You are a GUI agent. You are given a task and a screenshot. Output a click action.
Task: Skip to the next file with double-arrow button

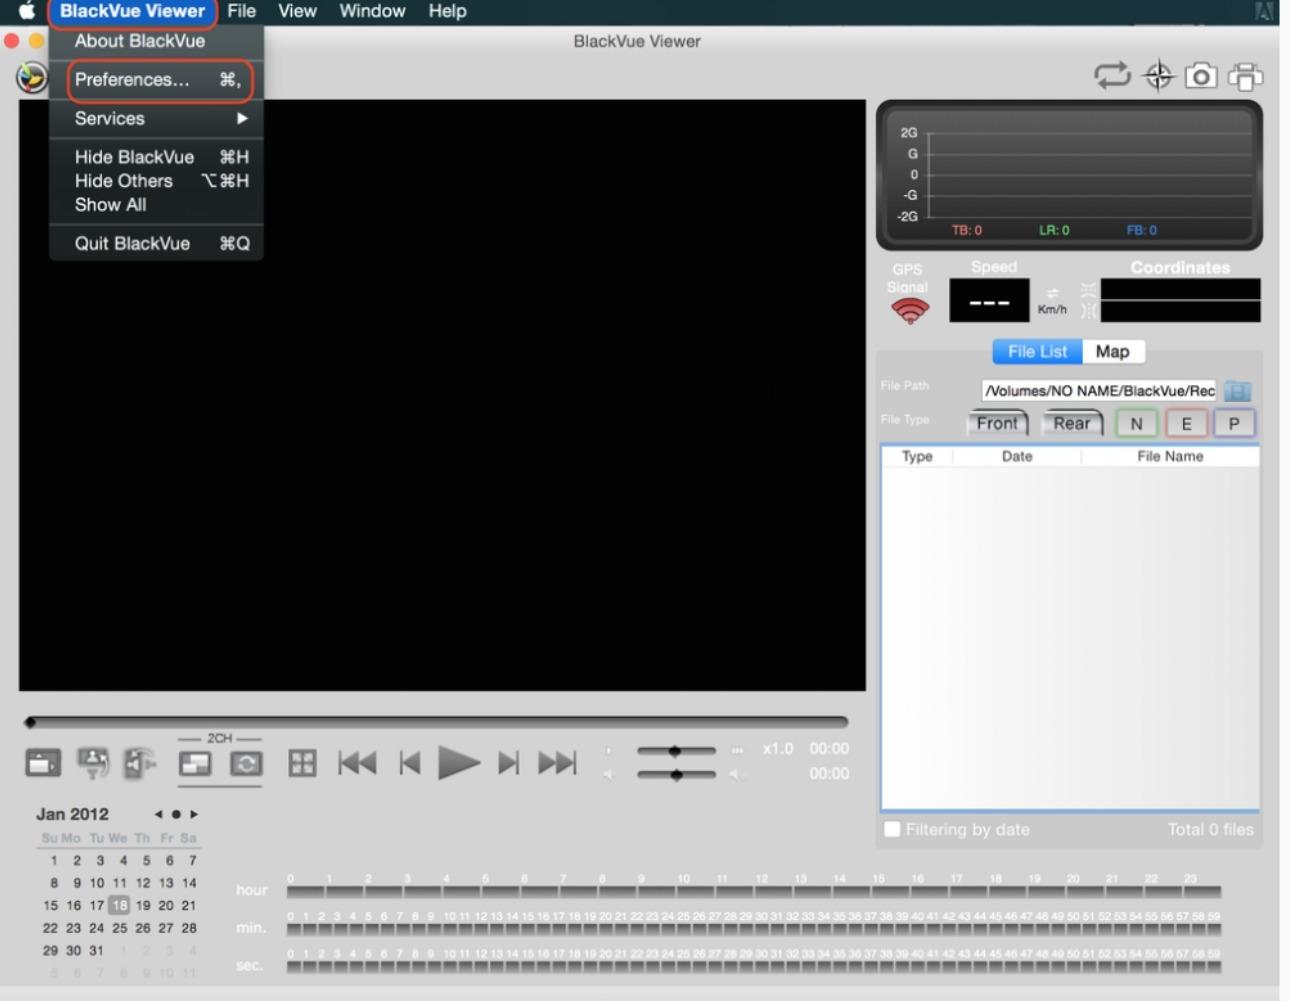(x=557, y=764)
